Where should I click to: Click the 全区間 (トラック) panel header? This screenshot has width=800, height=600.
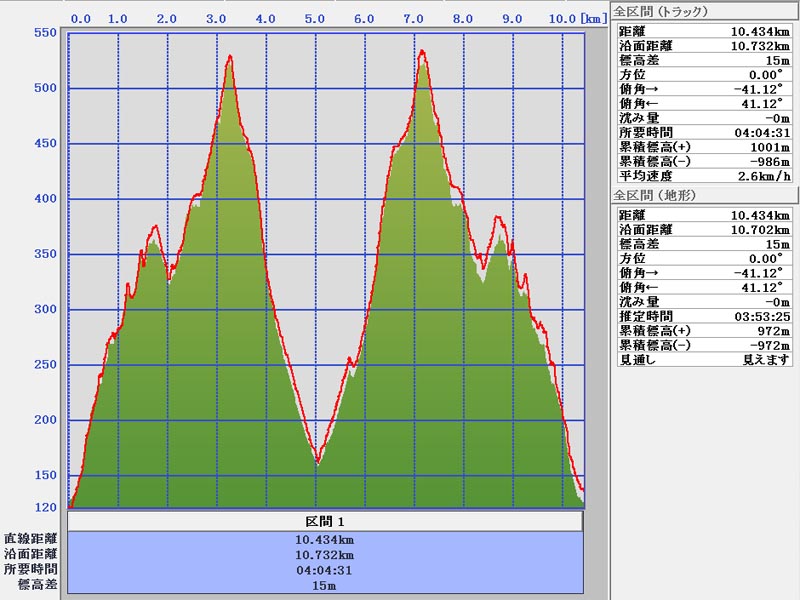pos(660,12)
